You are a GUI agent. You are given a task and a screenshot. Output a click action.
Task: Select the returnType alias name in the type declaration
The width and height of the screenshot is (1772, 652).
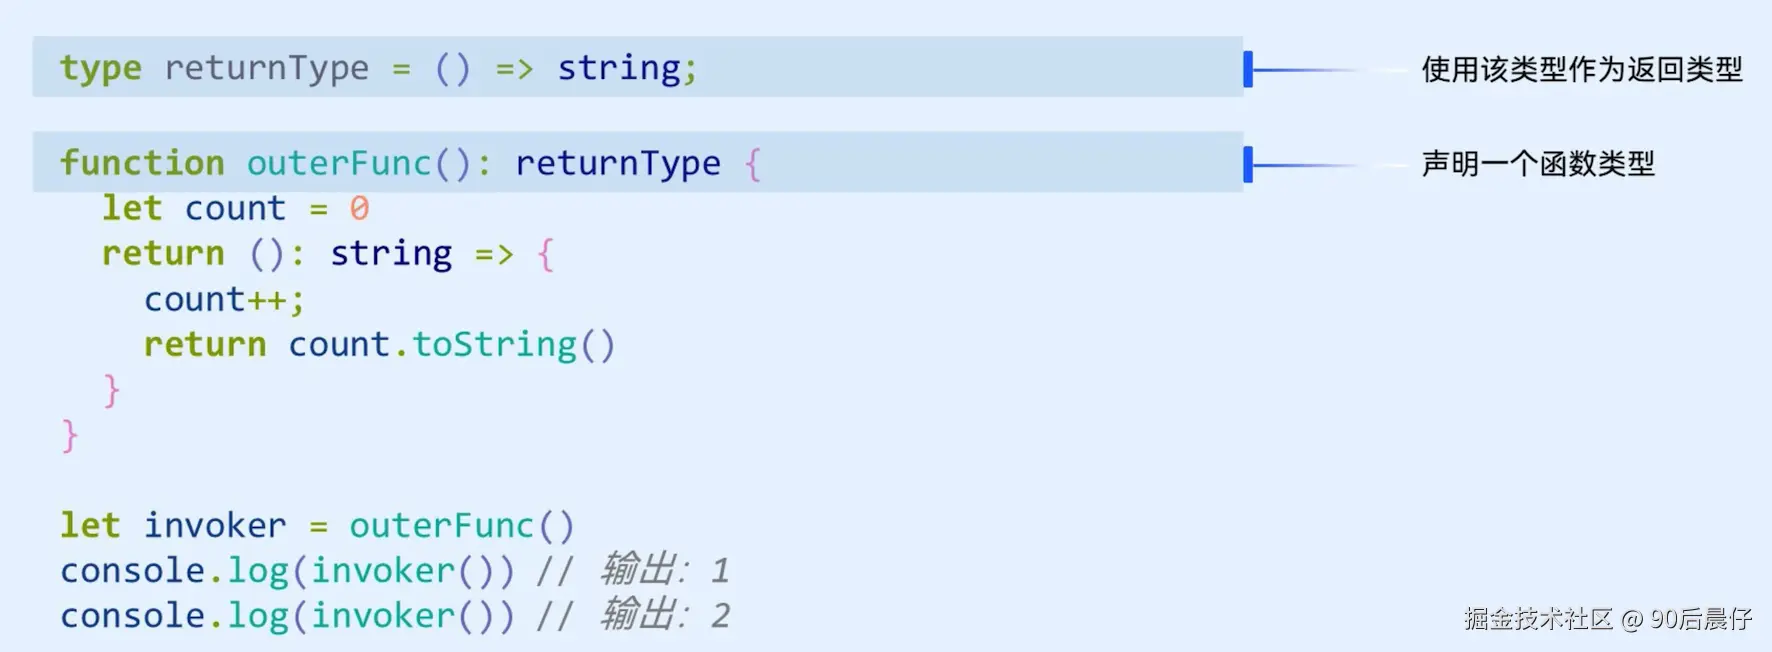(x=267, y=69)
